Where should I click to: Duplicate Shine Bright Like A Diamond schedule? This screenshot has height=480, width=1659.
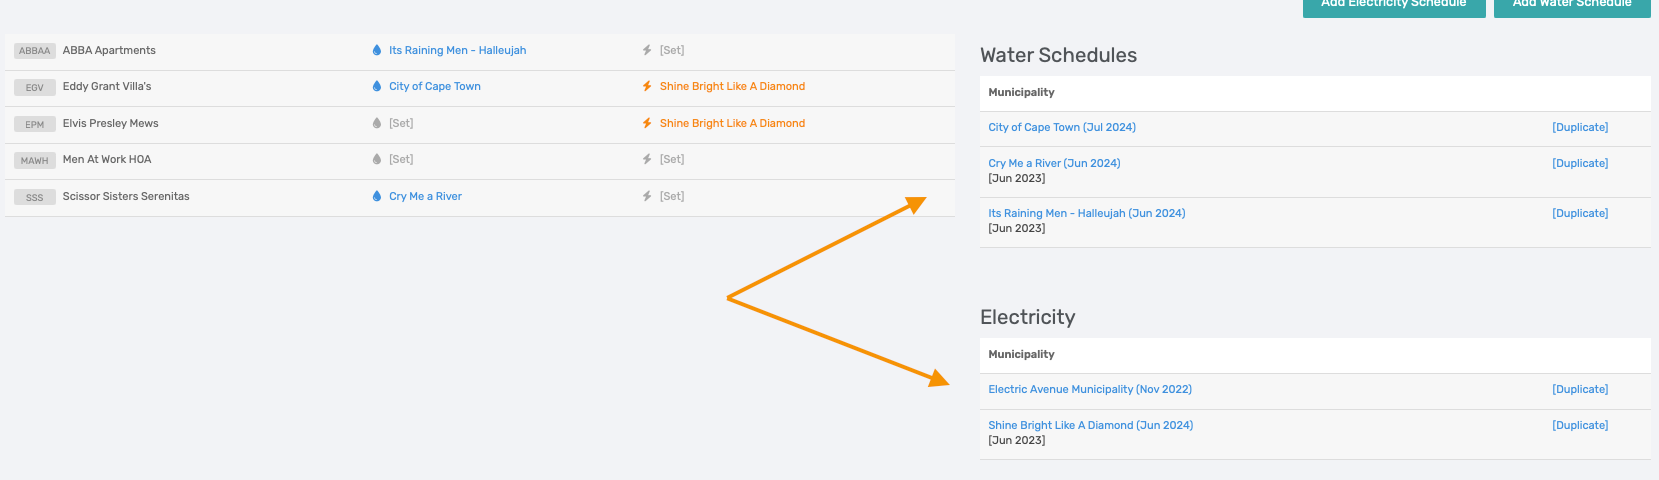tap(1580, 425)
